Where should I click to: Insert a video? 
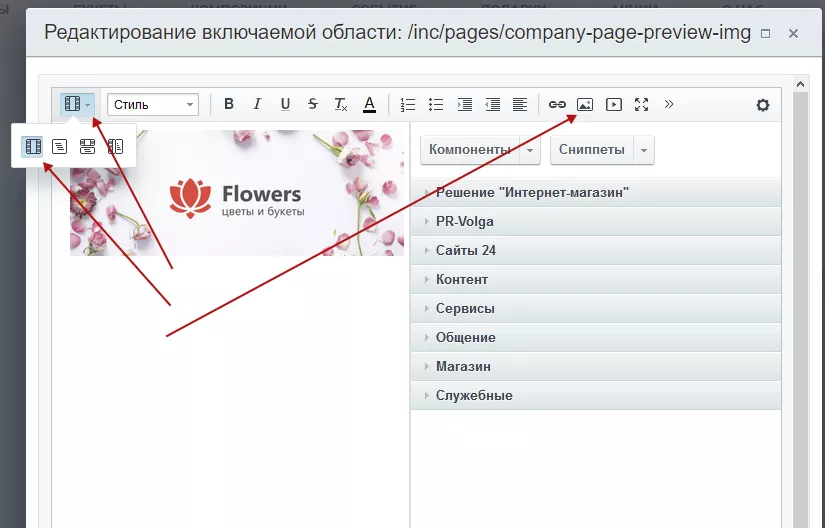[x=613, y=104]
